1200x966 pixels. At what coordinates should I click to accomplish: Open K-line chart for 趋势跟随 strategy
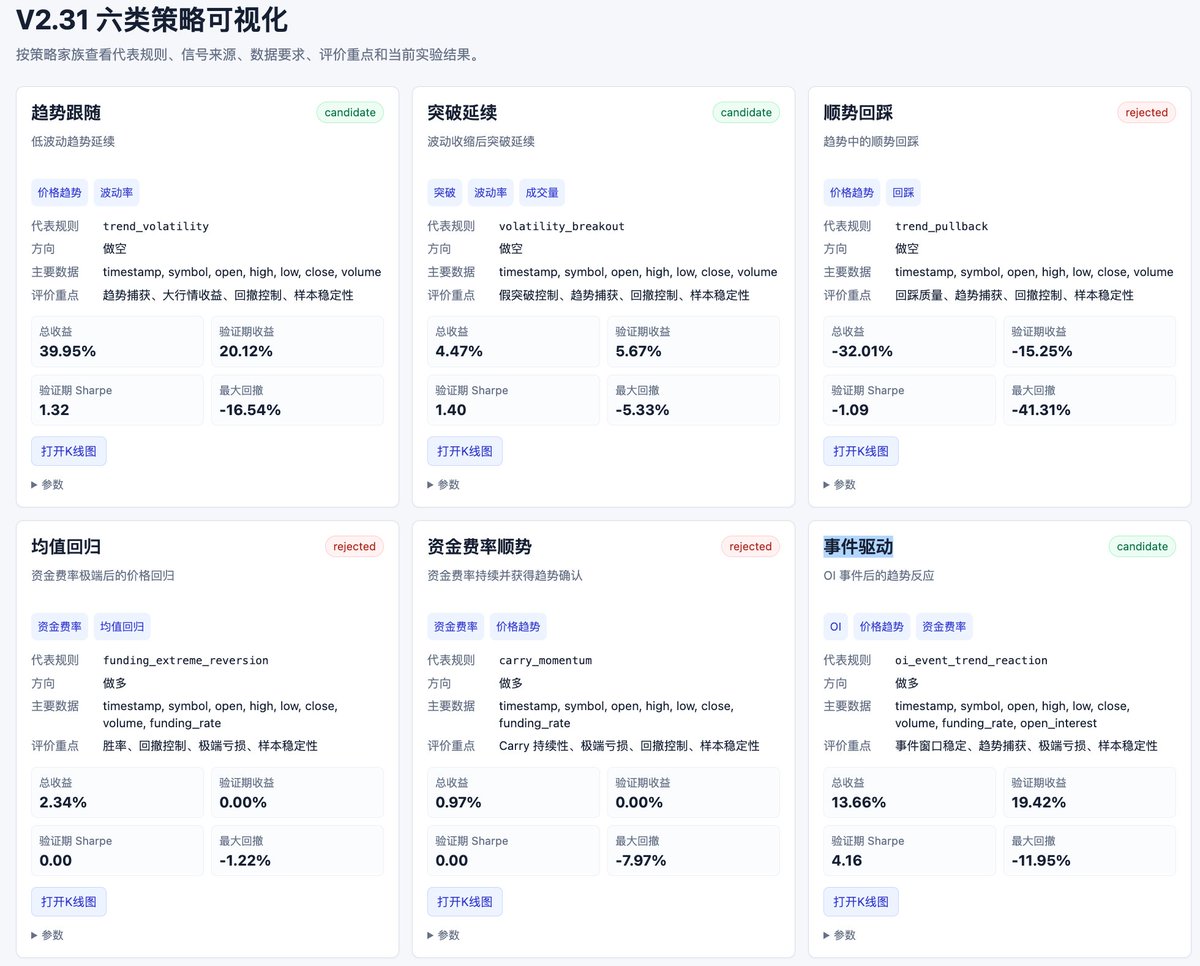(69, 451)
